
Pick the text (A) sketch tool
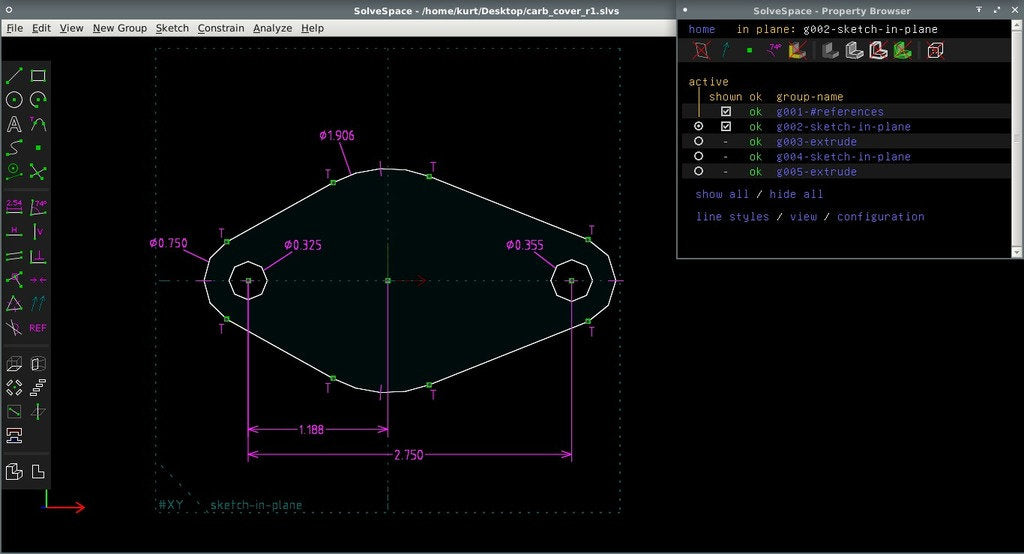tap(14, 124)
